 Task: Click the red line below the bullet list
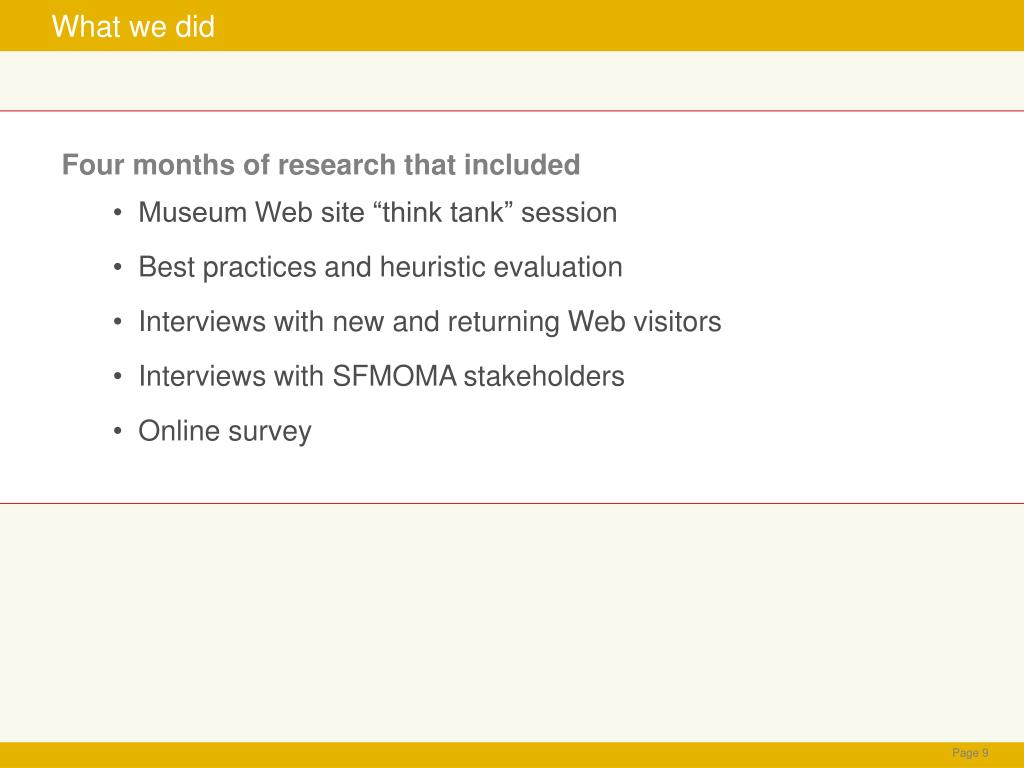(x=512, y=504)
